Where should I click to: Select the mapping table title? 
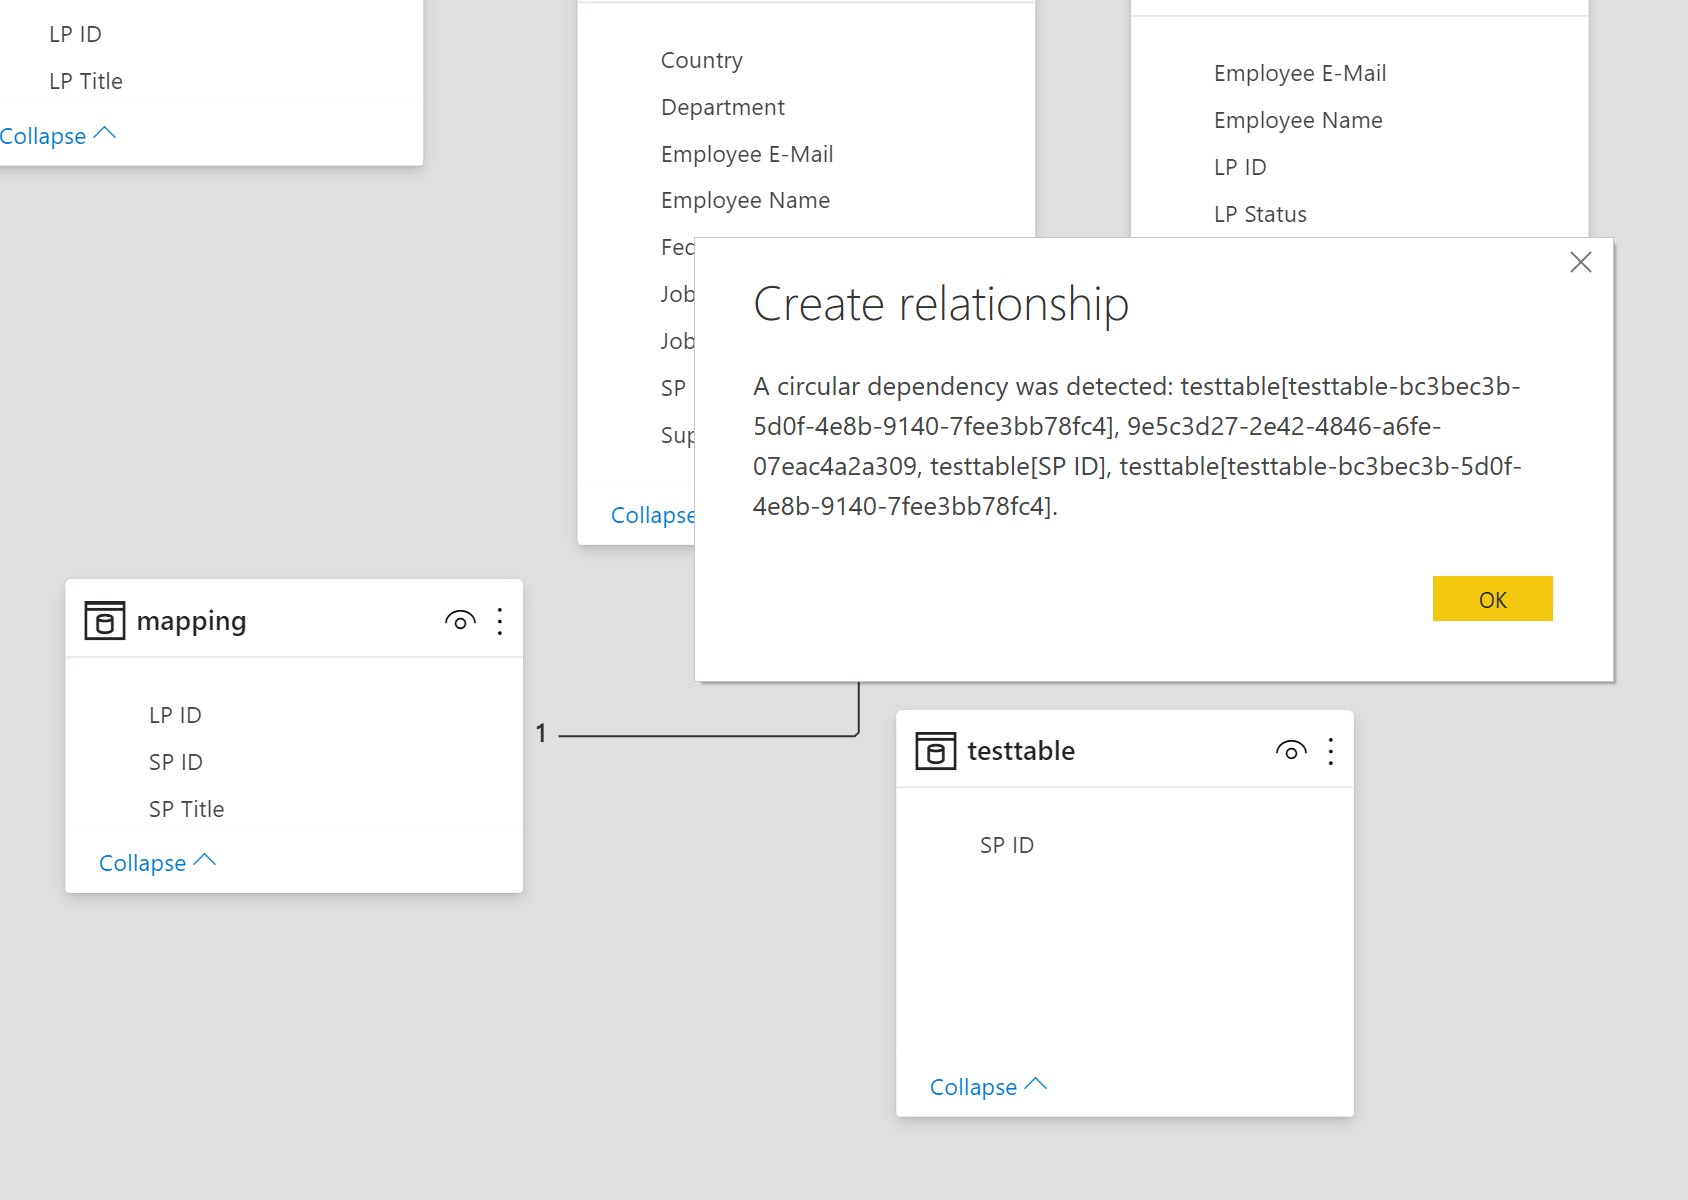[191, 621]
